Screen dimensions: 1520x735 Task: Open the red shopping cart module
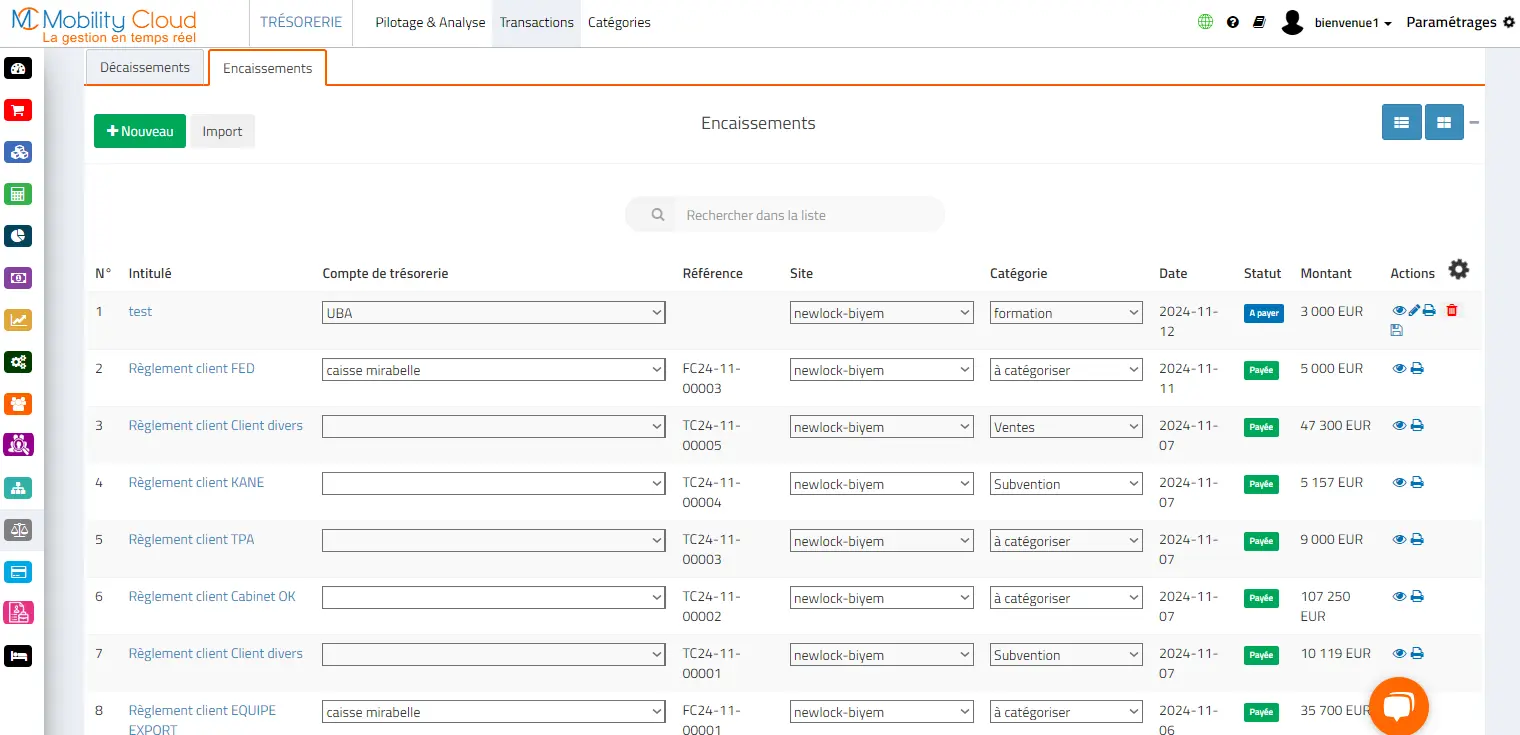[18, 110]
